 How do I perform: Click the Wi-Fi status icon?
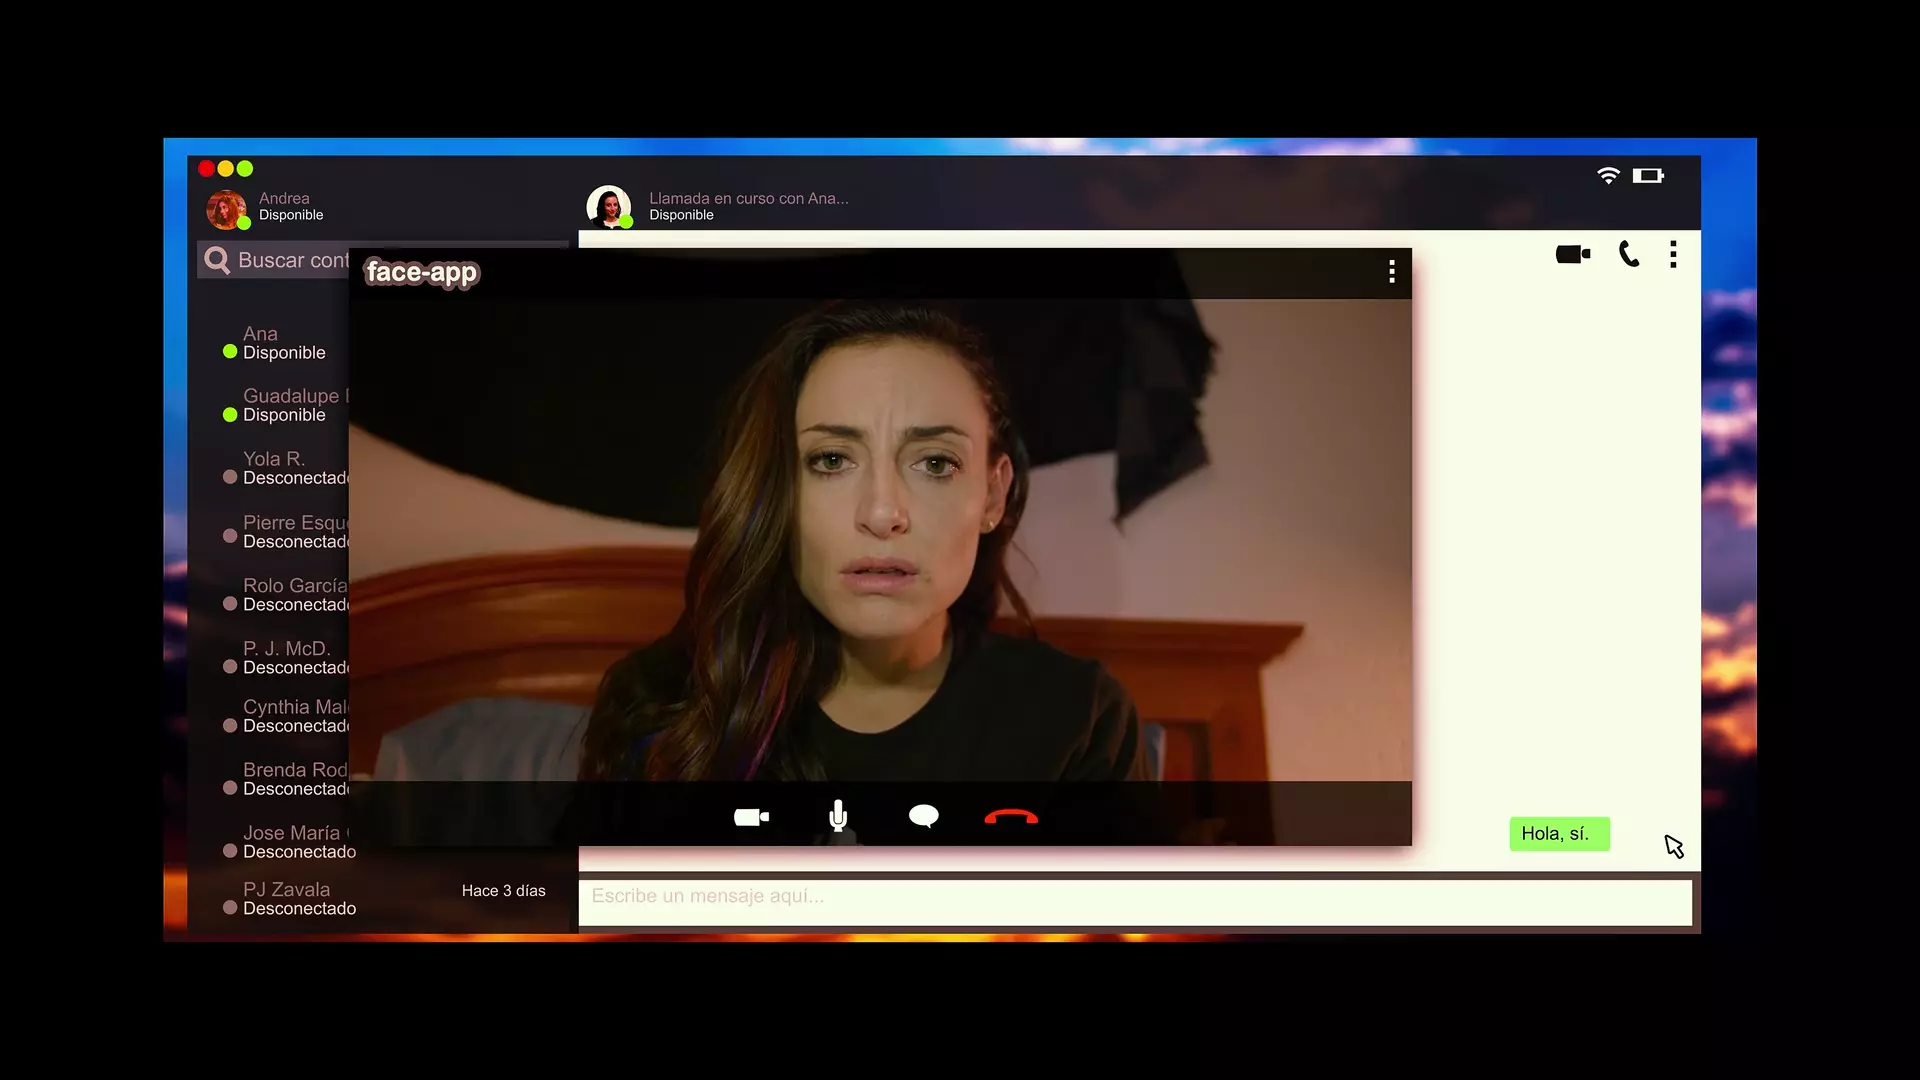(1608, 176)
